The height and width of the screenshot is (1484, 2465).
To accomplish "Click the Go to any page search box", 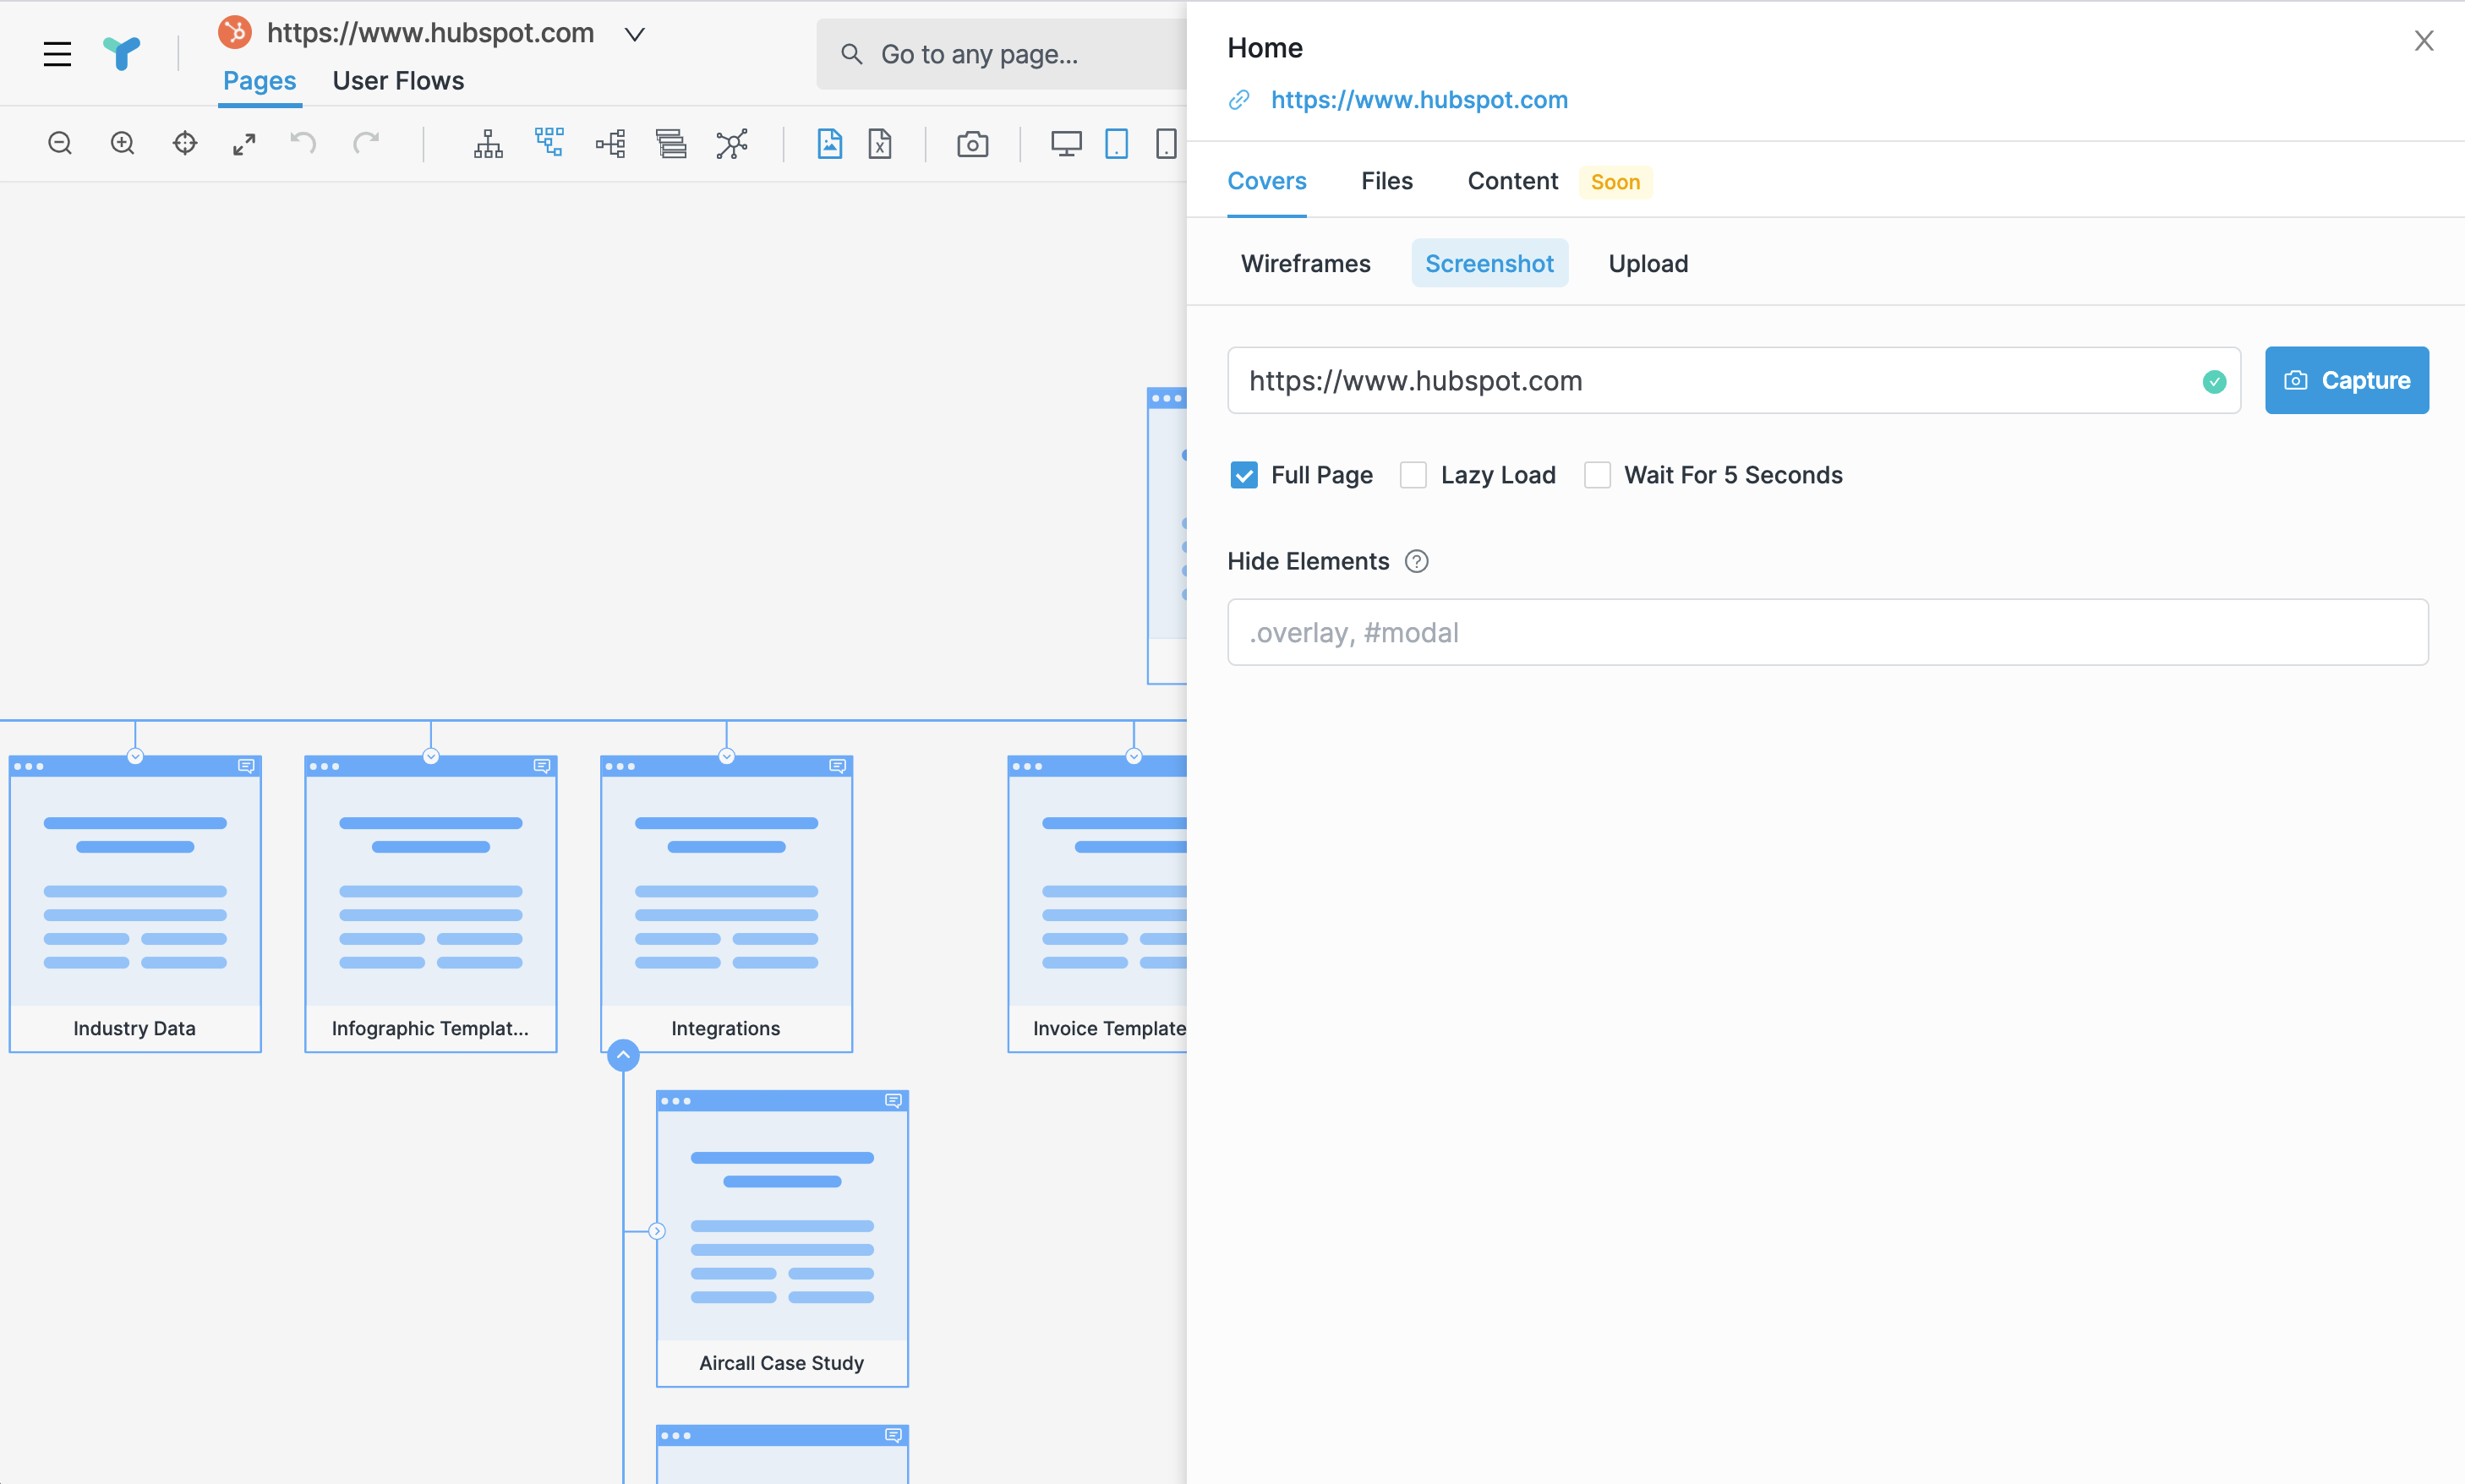I will tap(1001, 55).
